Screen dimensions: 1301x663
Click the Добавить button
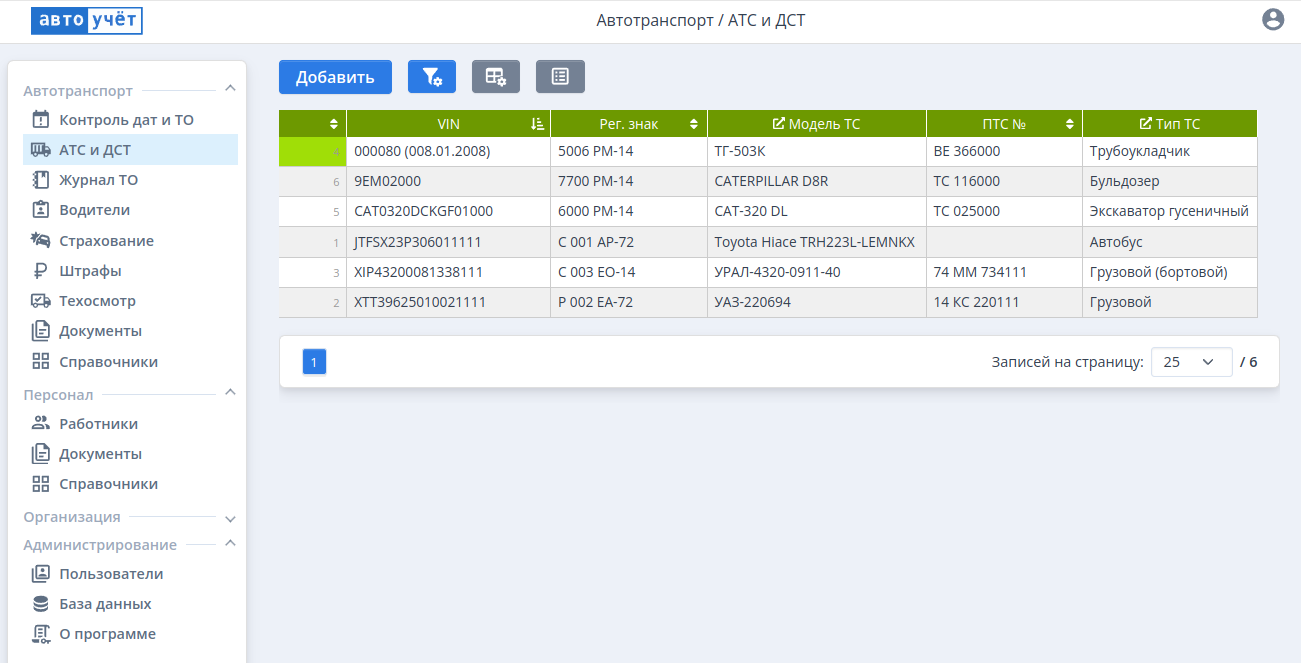click(x=335, y=77)
